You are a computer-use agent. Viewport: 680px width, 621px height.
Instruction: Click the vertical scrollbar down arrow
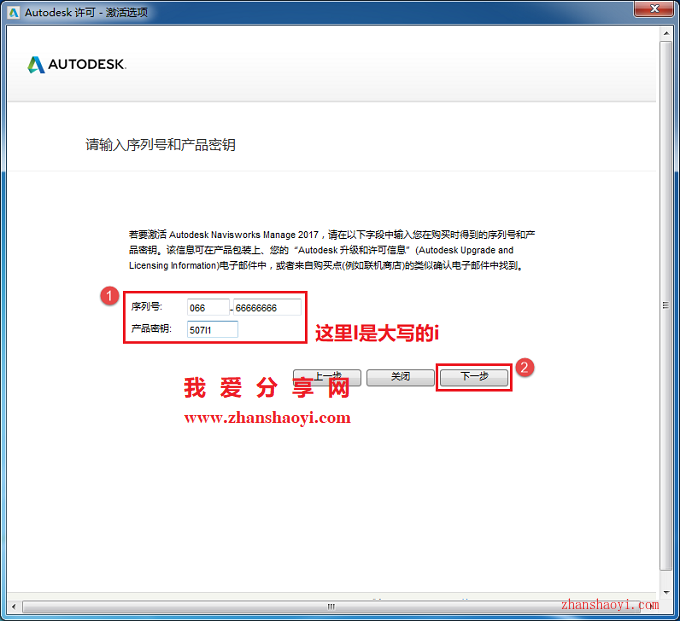[666, 592]
